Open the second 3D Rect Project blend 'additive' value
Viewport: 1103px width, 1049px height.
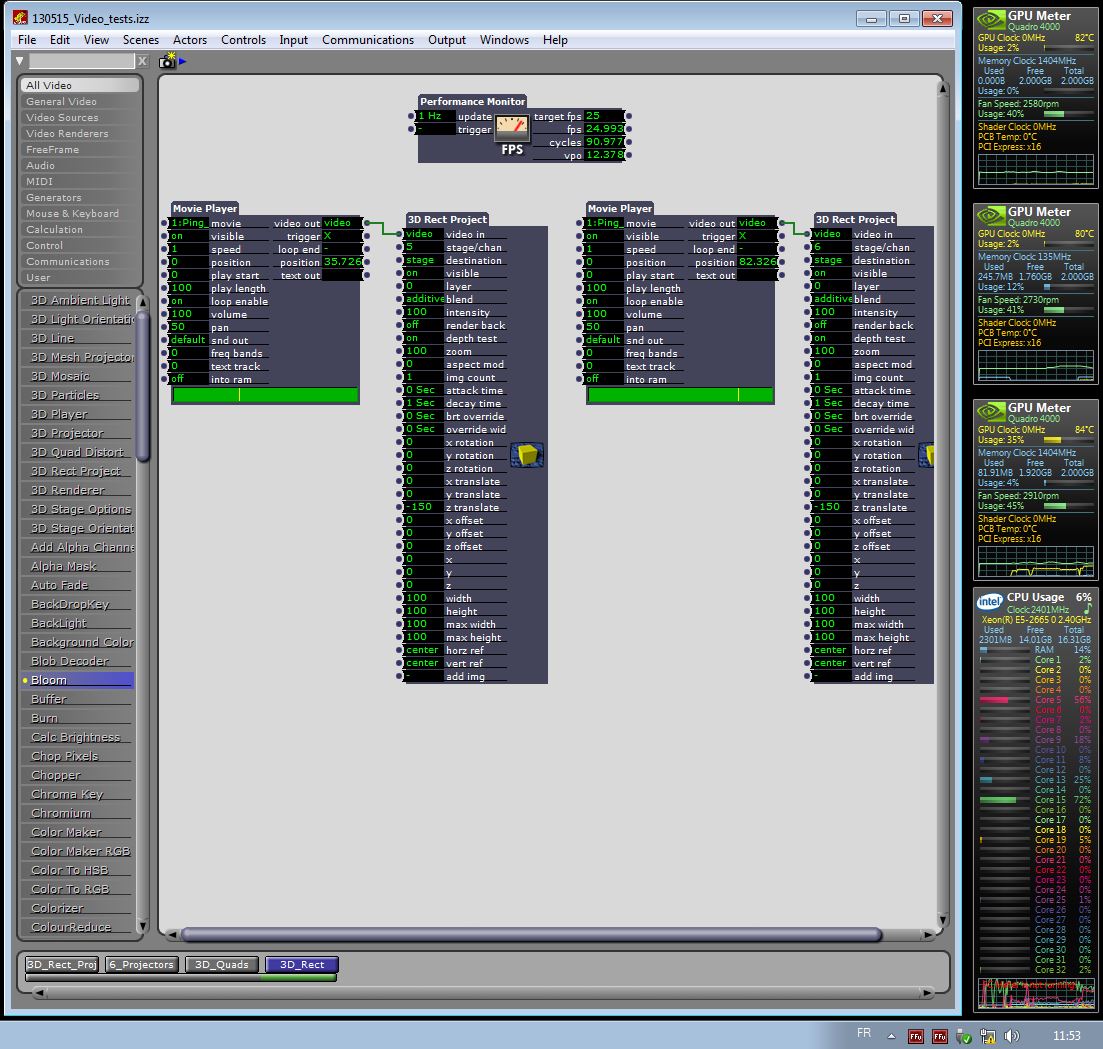(x=832, y=299)
